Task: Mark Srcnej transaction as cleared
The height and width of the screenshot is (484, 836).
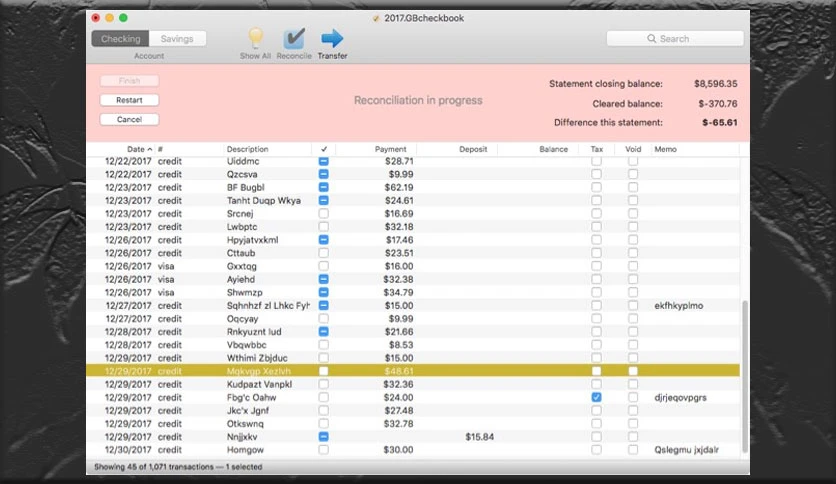Action: coord(324,213)
